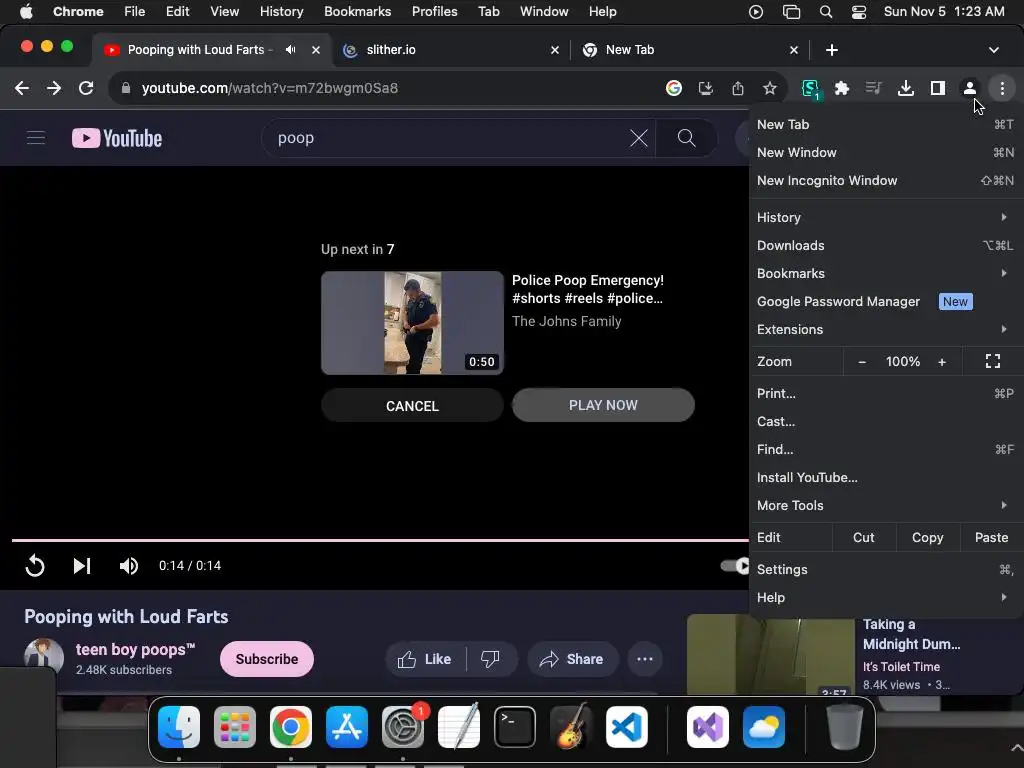The width and height of the screenshot is (1024, 768).
Task: Skip to next video in player
Action: point(82,566)
